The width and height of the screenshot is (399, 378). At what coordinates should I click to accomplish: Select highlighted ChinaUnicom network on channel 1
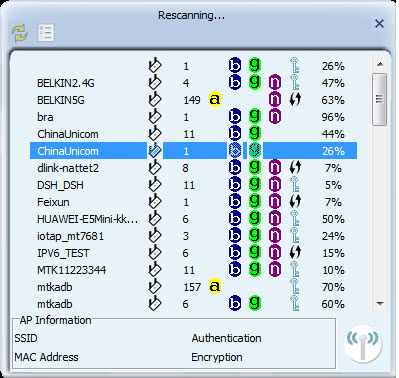(193, 151)
